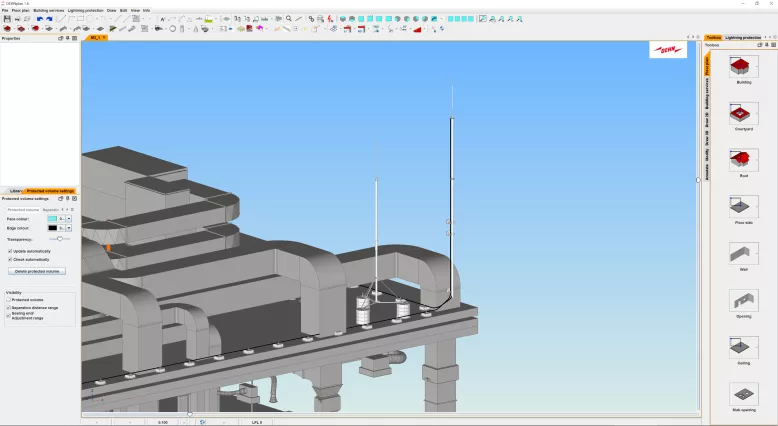
Task: Open the Draw menu
Action: (x=112, y=10)
